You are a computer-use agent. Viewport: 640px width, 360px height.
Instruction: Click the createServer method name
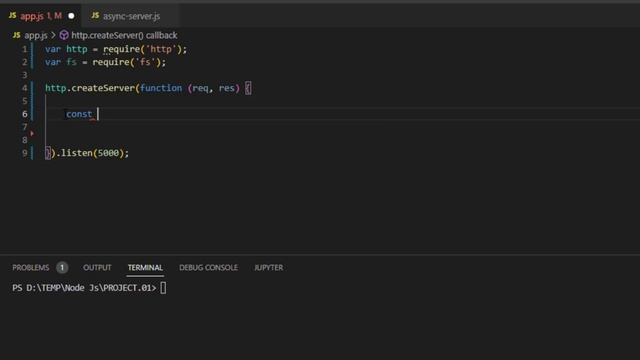[103, 88]
